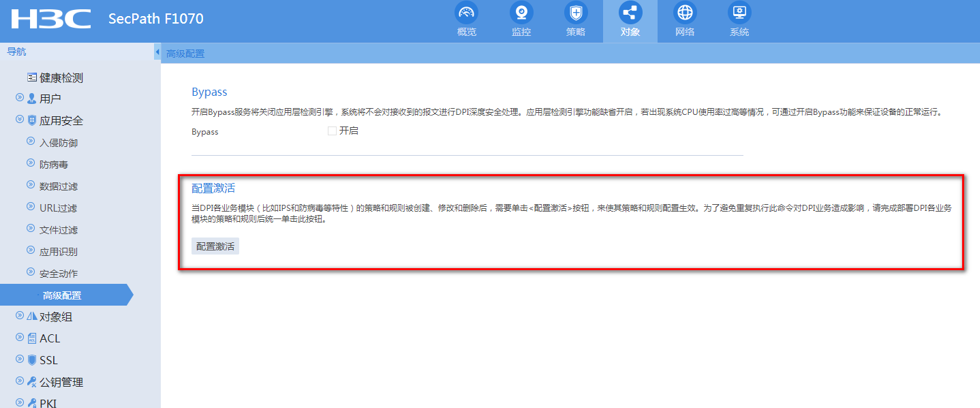Image resolution: width=980 pixels, height=408 pixels.
Task: Click the H3C logo
Action: click(x=51, y=19)
